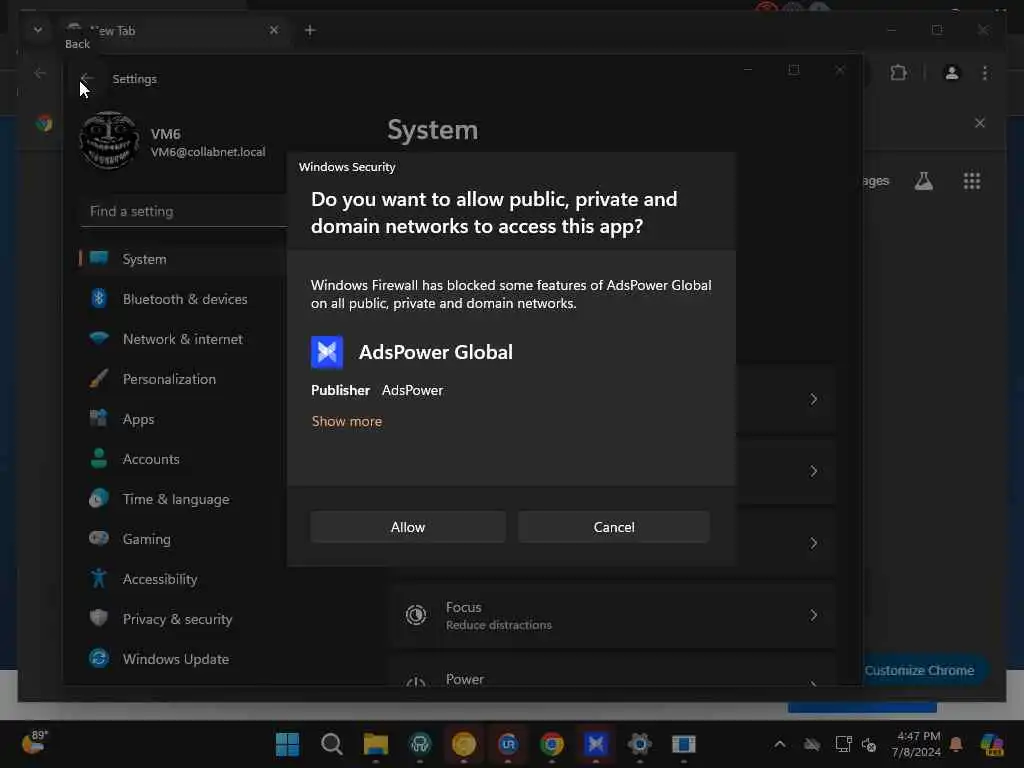
Task: Click the AdsPower Global app icon in dialog
Action: tap(327, 353)
